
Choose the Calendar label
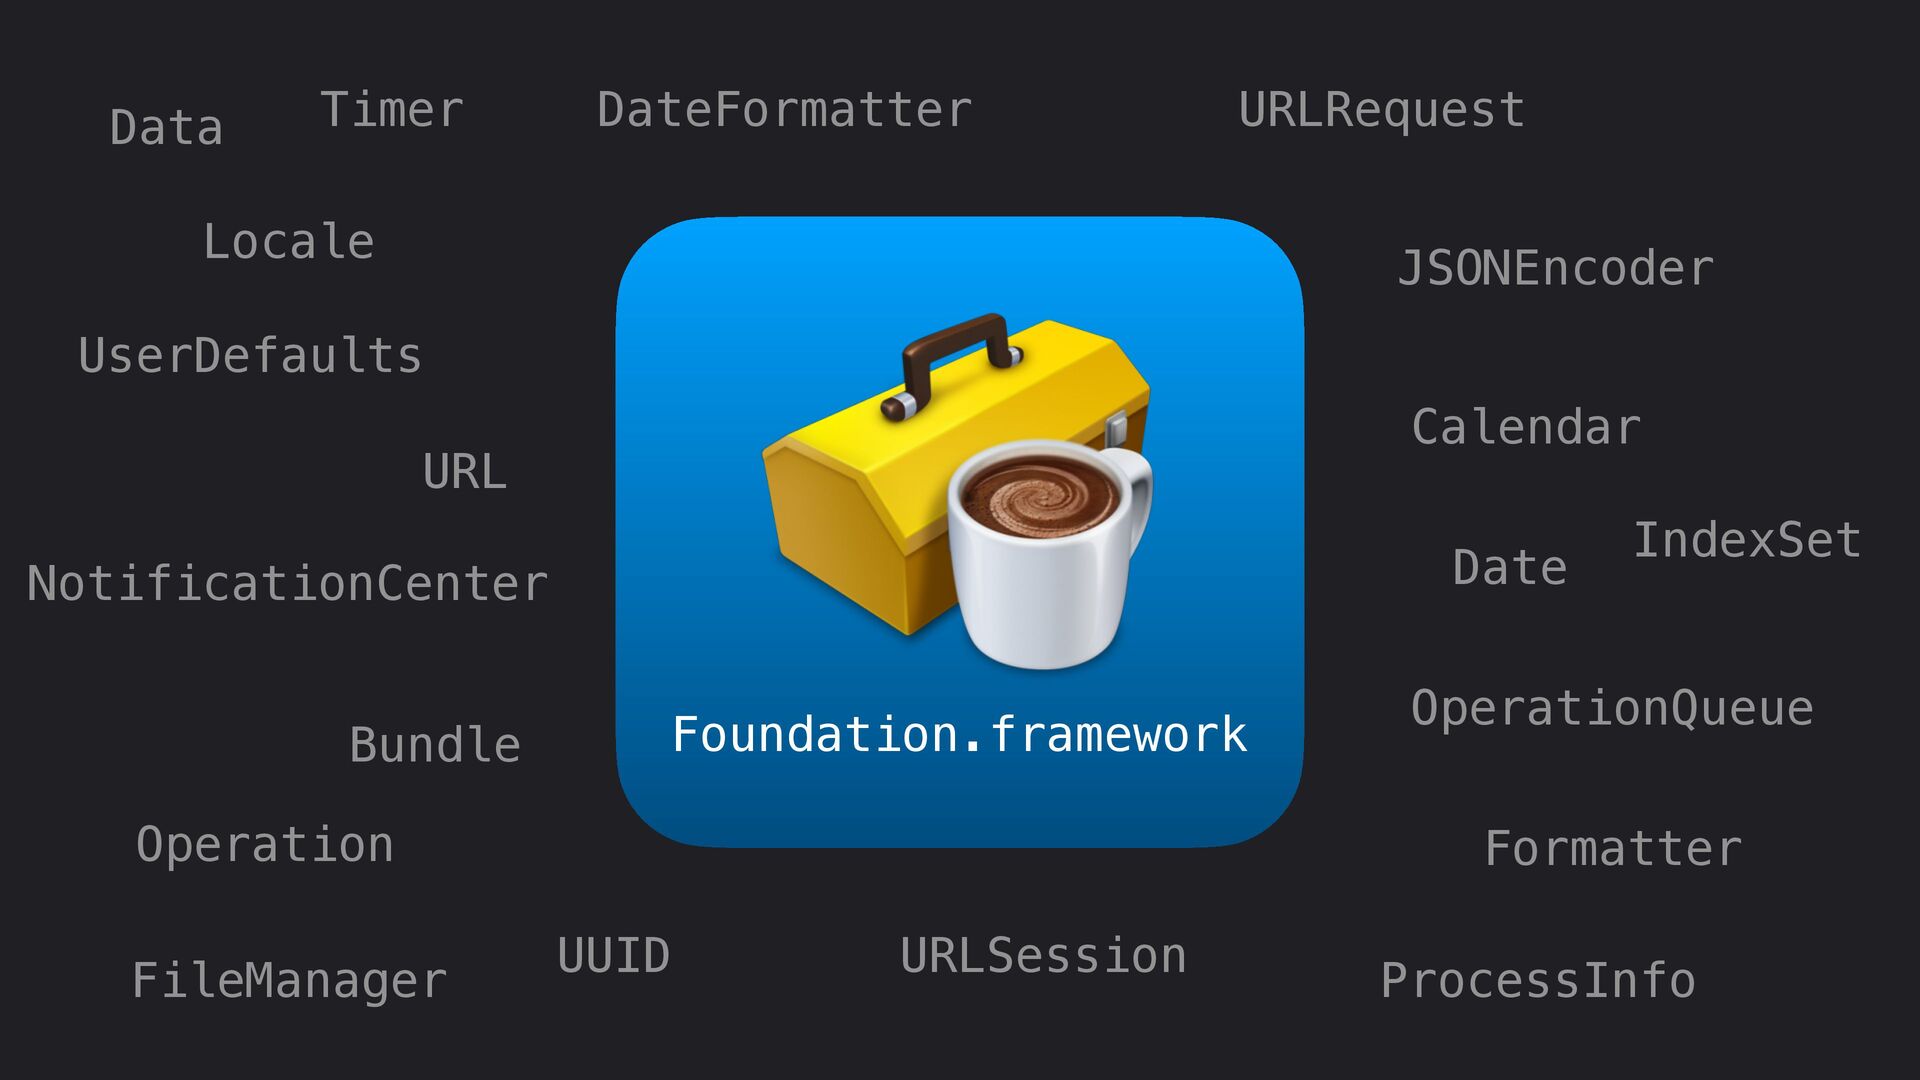point(1526,427)
